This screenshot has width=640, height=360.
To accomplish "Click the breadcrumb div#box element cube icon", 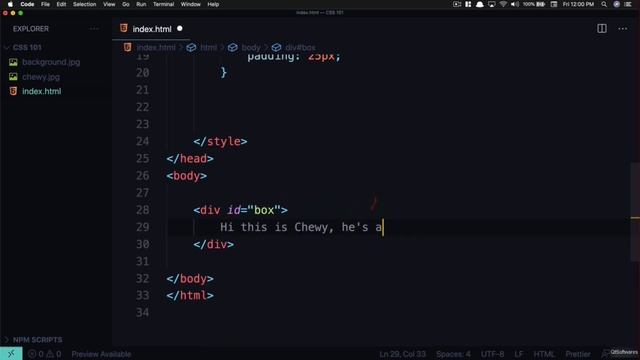I will coord(276,47).
